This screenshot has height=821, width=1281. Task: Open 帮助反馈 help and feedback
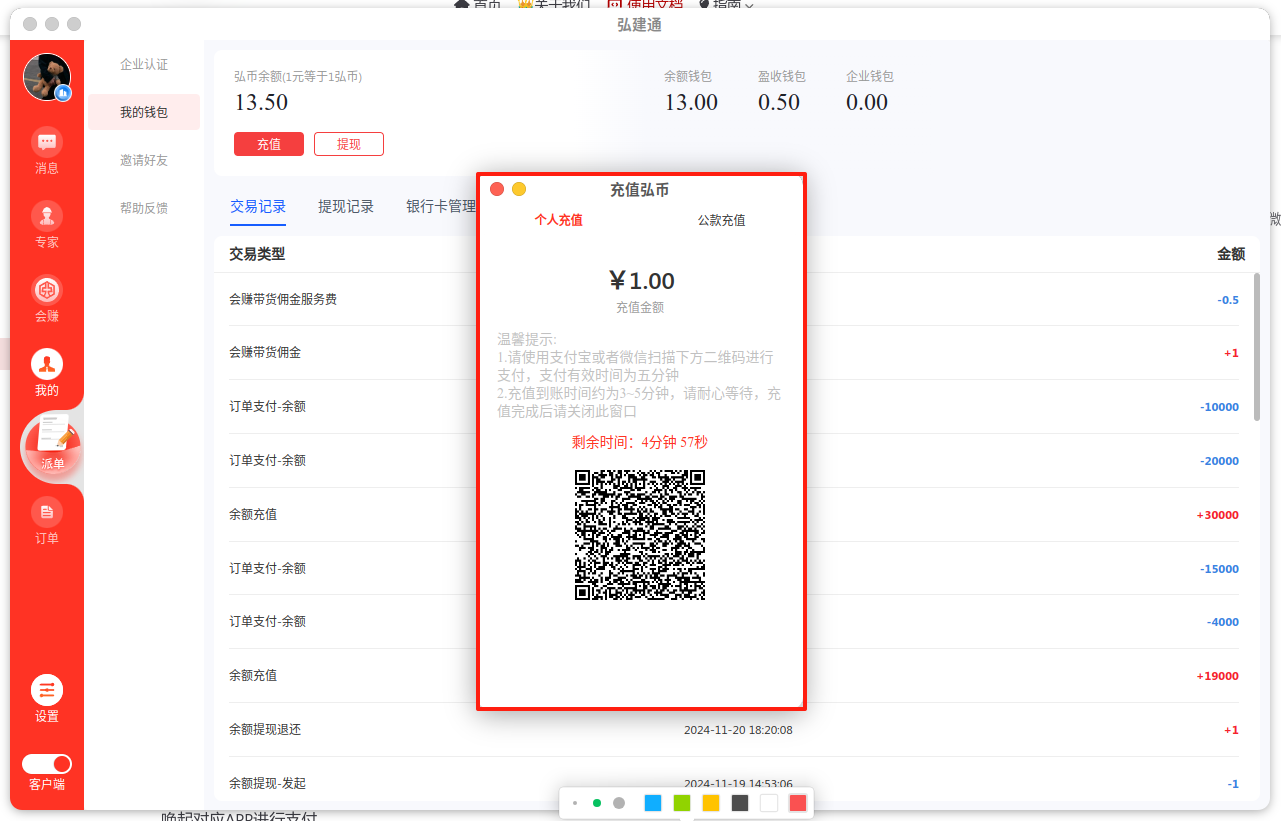(x=144, y=208)
